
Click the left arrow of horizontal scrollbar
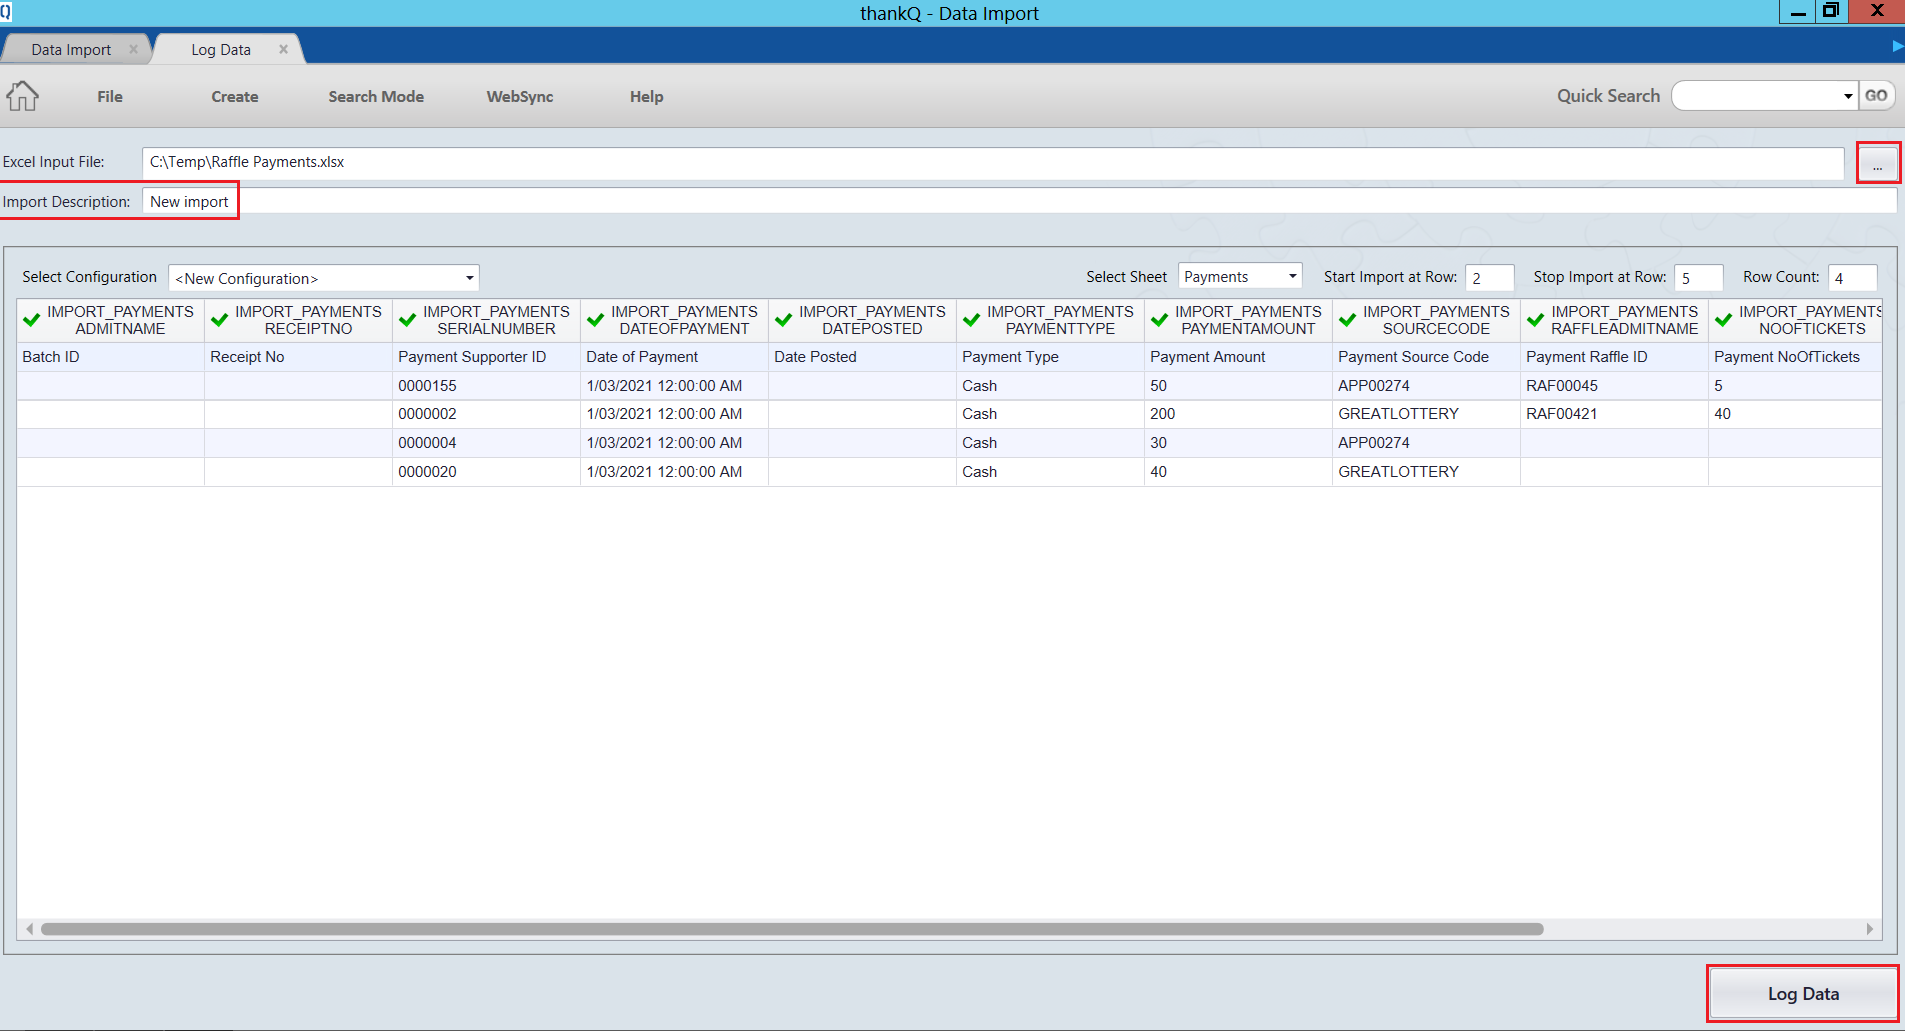[30, 929]
